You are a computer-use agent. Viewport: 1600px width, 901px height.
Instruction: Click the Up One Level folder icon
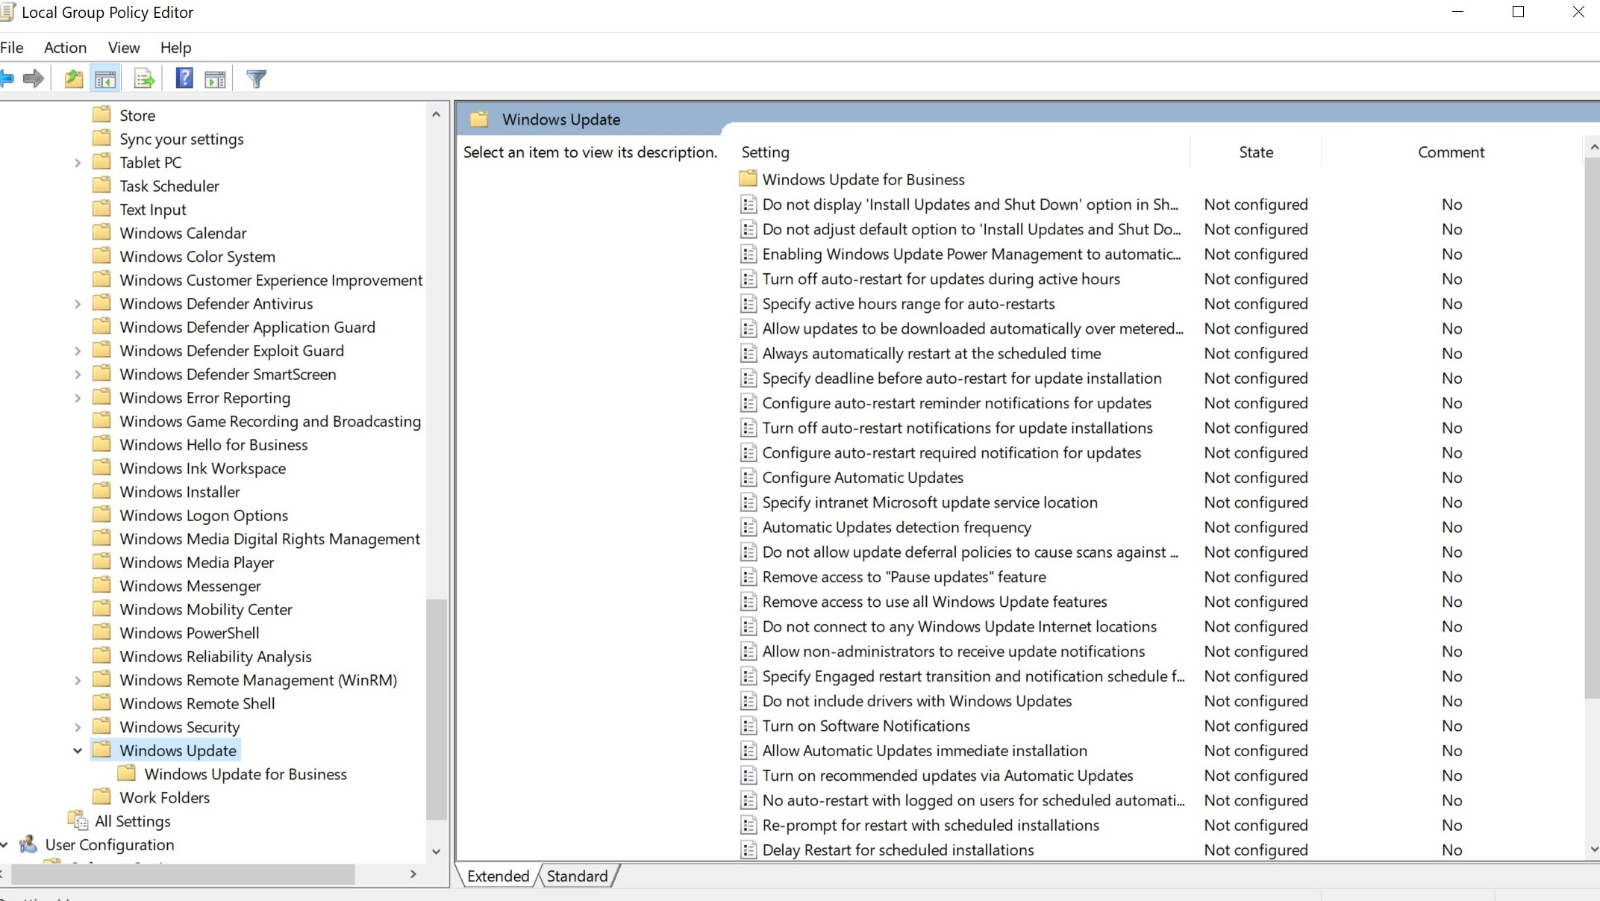click(x=74, y=79)
